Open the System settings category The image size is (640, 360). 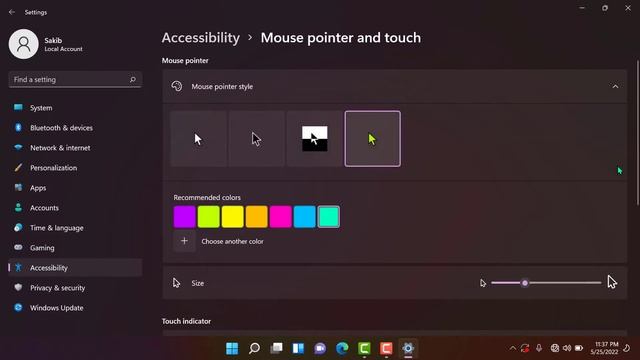(75, 108)
